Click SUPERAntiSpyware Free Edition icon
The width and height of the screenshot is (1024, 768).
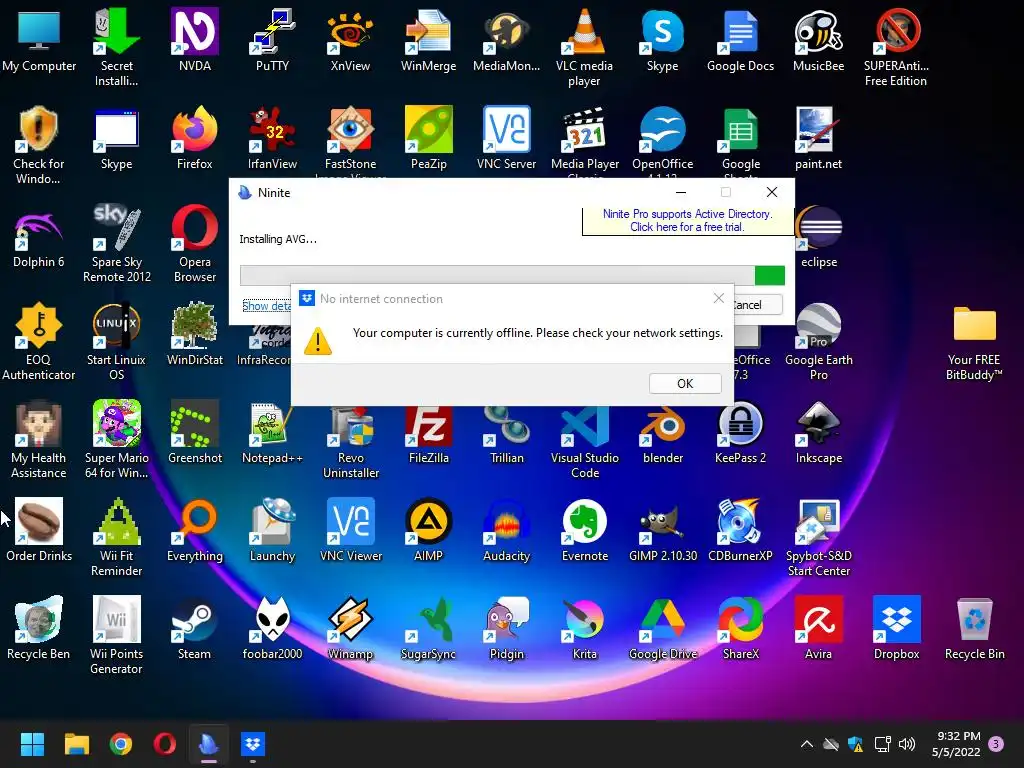tap(896, 47)
